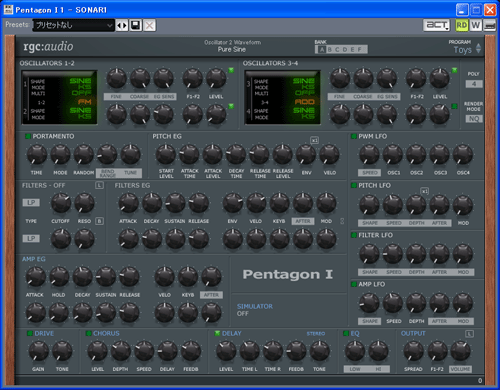
Task: Toggle the PITCH LFO enable LED
Action: (354, 185)
